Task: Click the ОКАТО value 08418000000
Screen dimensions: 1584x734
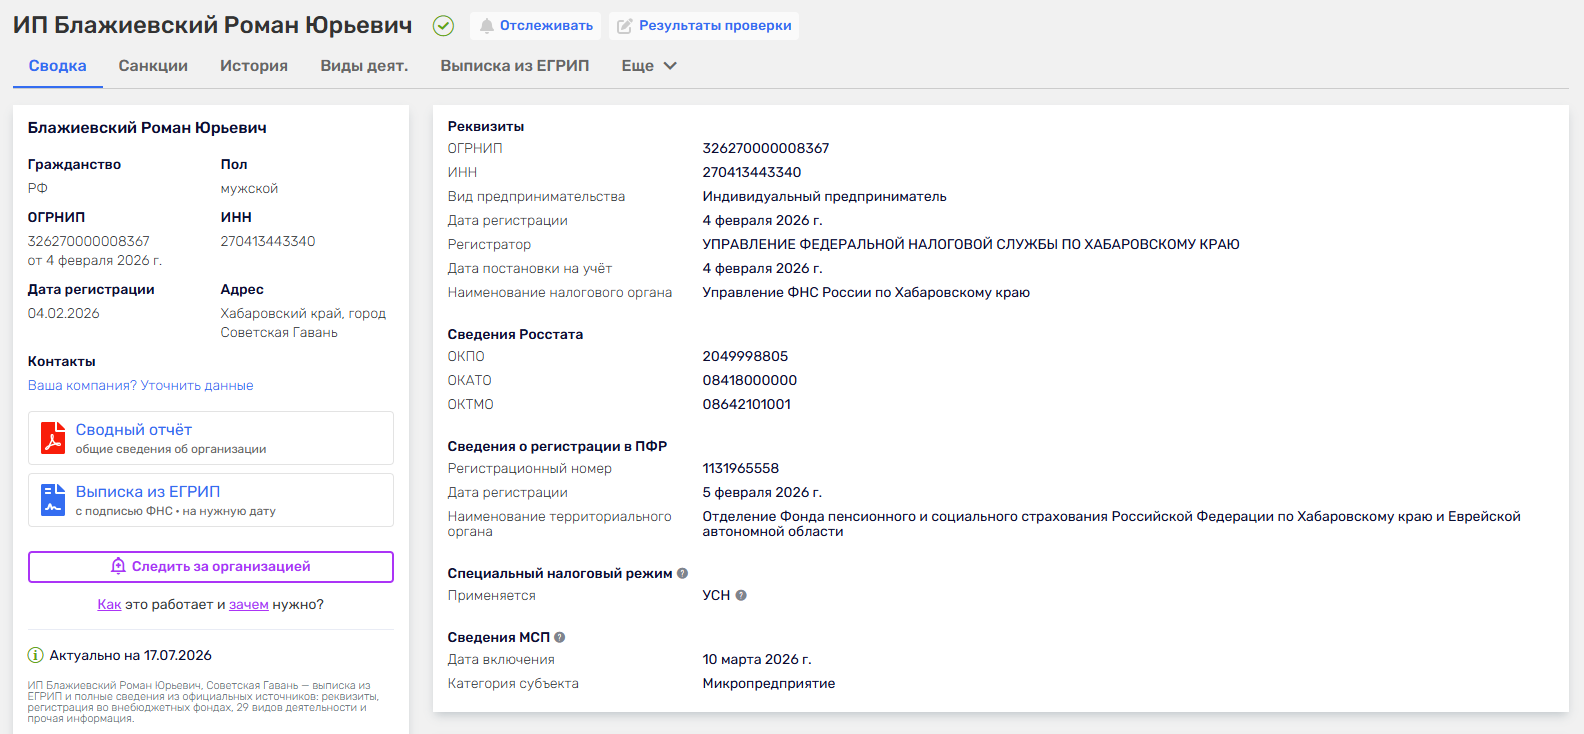Action: tap(750, 380)
